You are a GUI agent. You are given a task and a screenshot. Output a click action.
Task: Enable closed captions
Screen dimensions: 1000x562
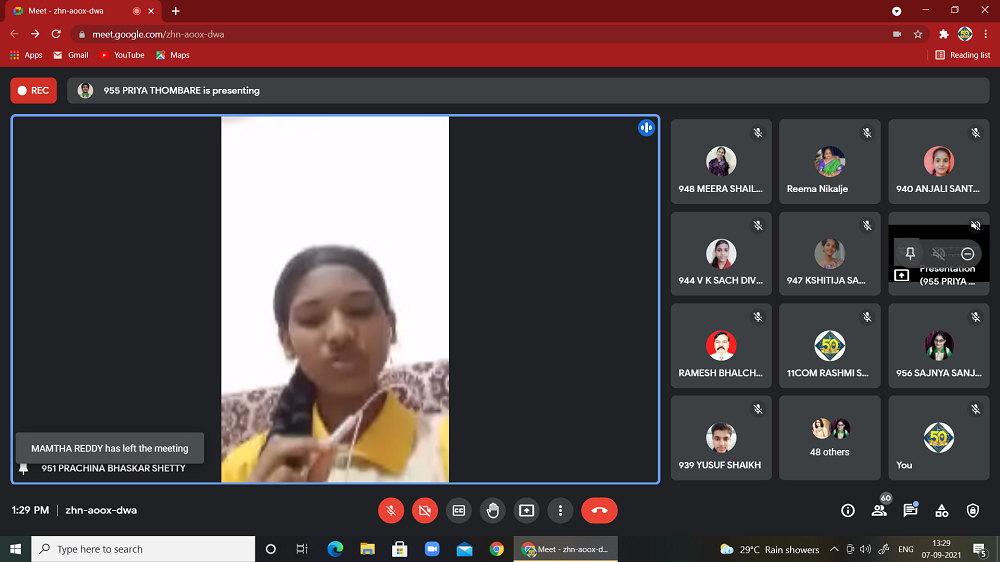click(x=459, y=510)
